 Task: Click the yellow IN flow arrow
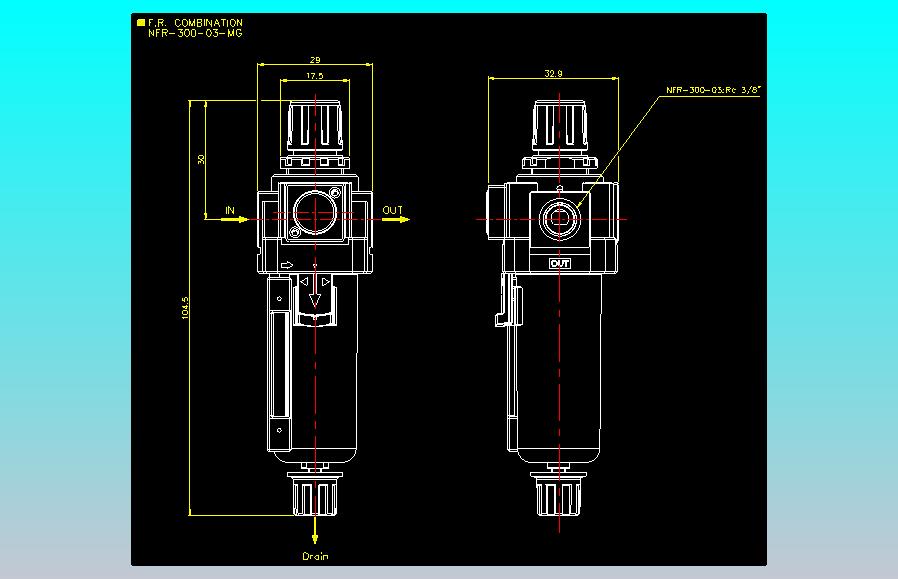coord(235,219)
